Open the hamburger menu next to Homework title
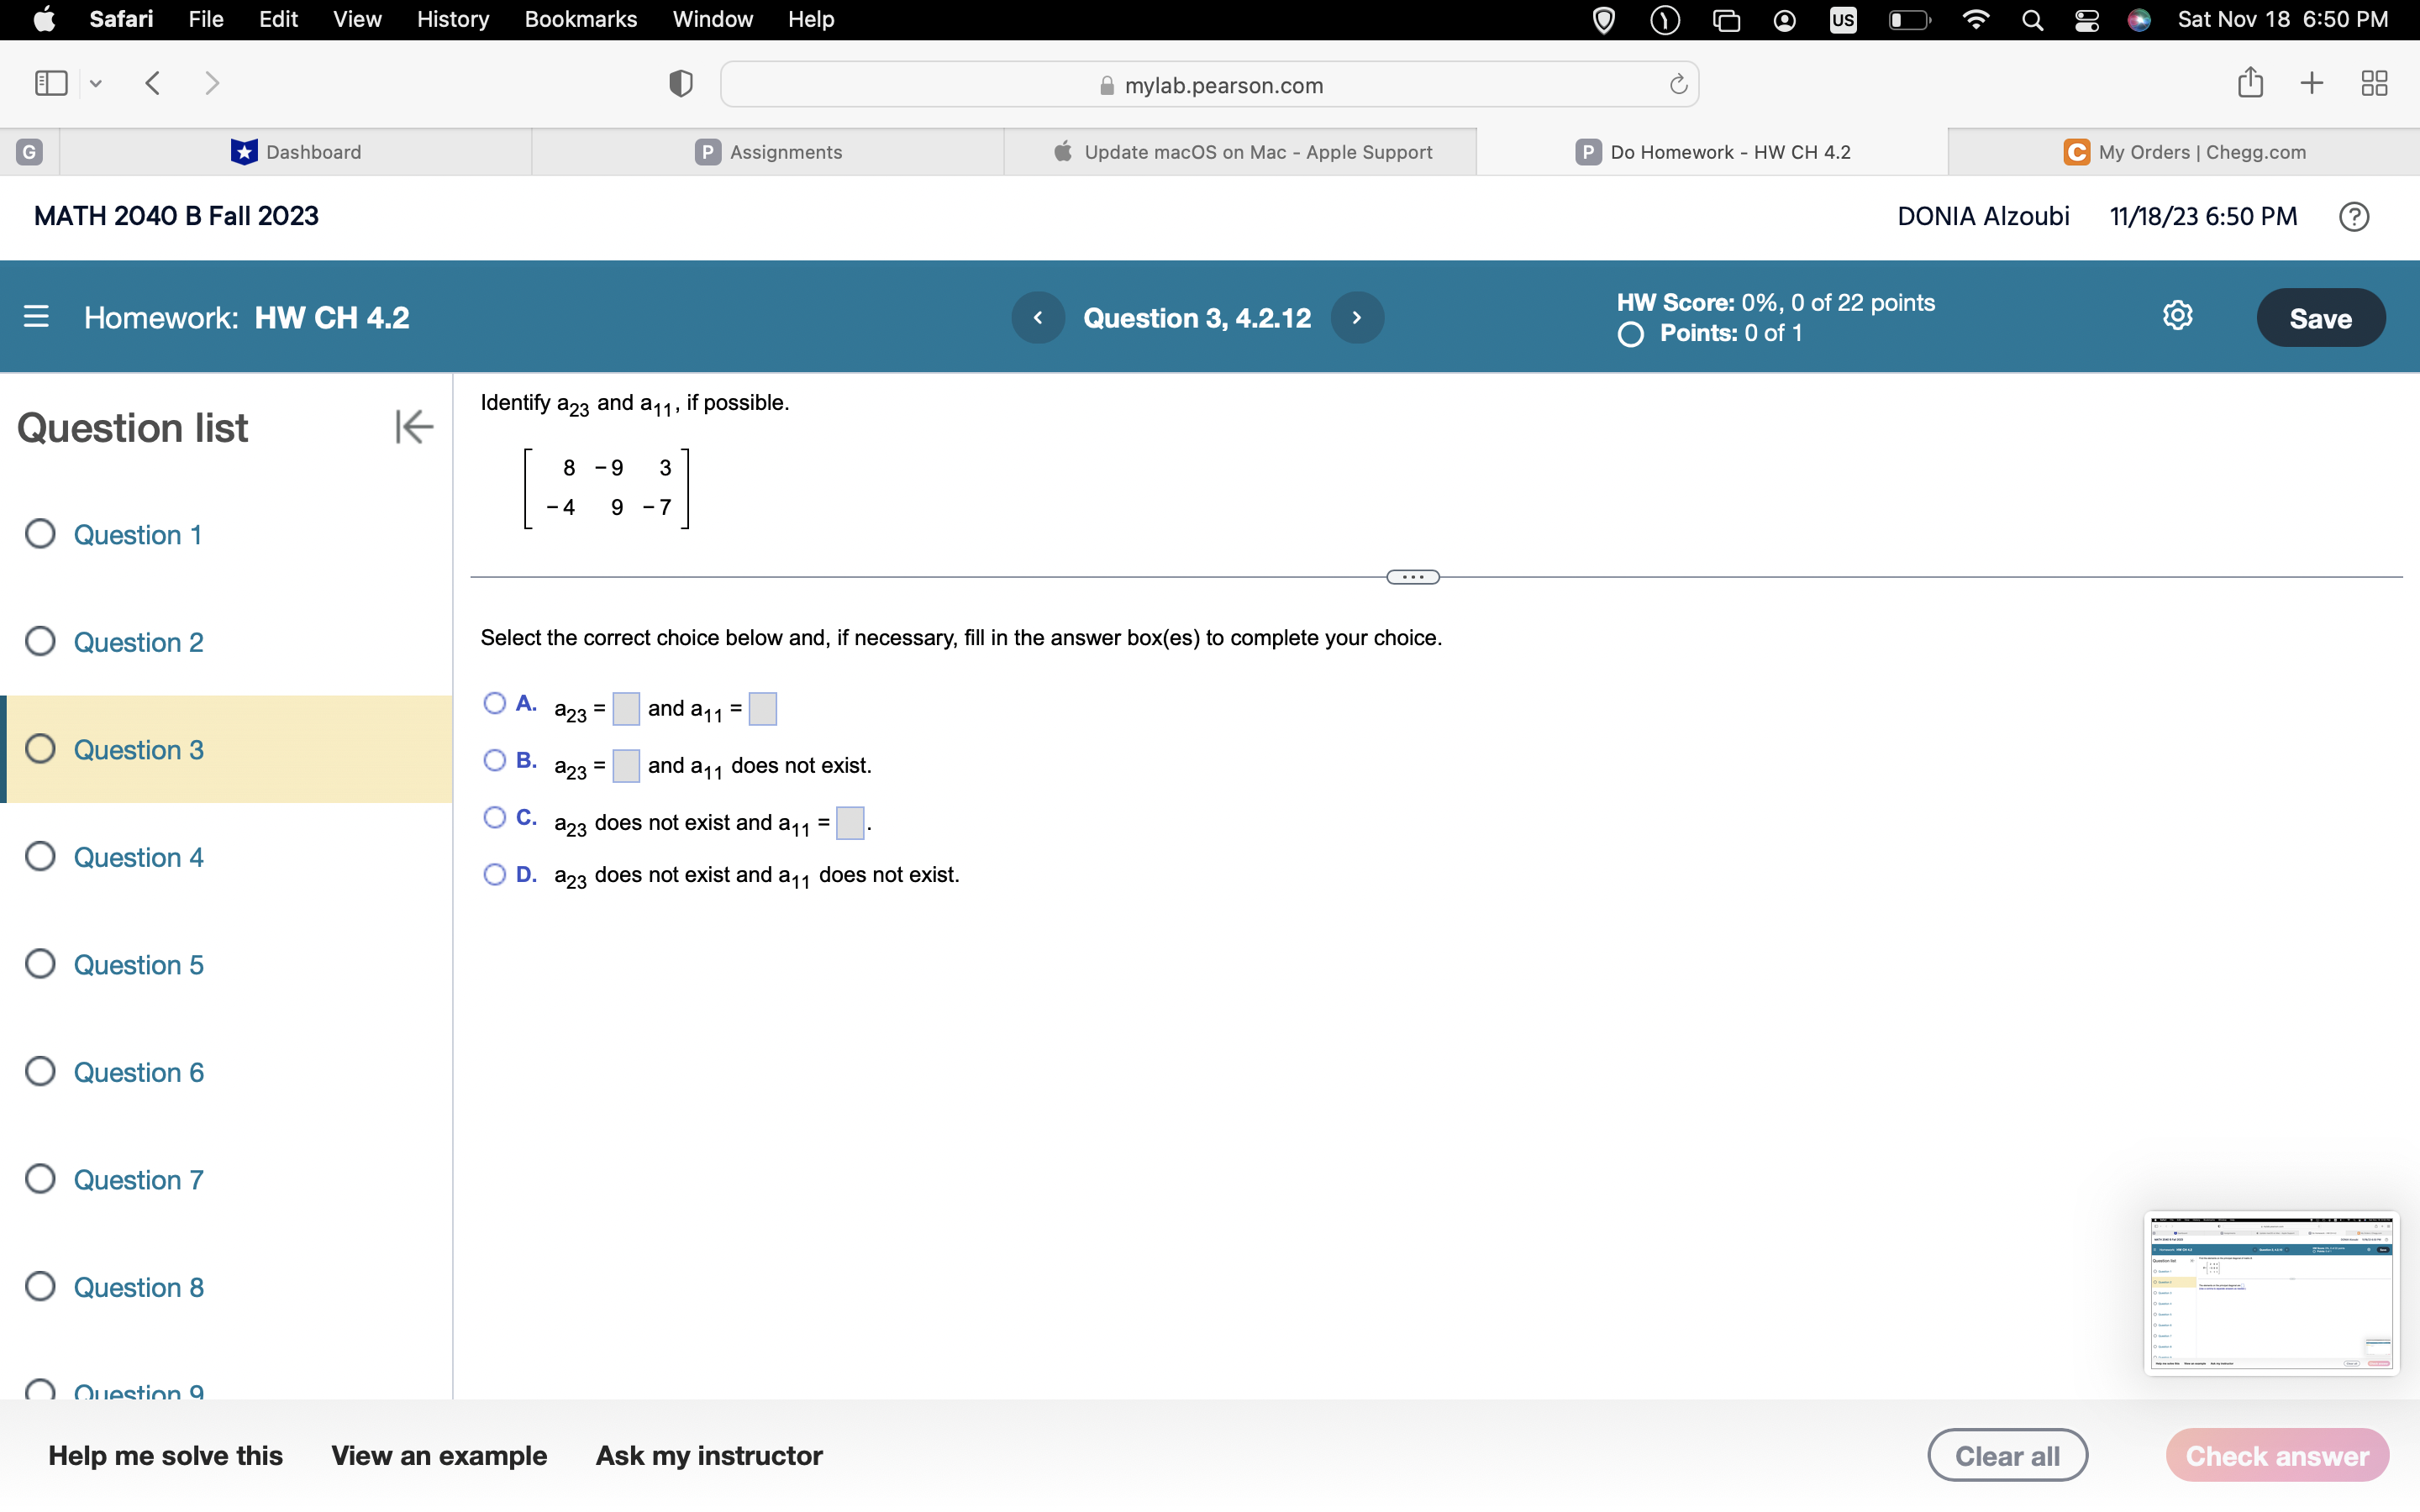 [x=37, y=317]
